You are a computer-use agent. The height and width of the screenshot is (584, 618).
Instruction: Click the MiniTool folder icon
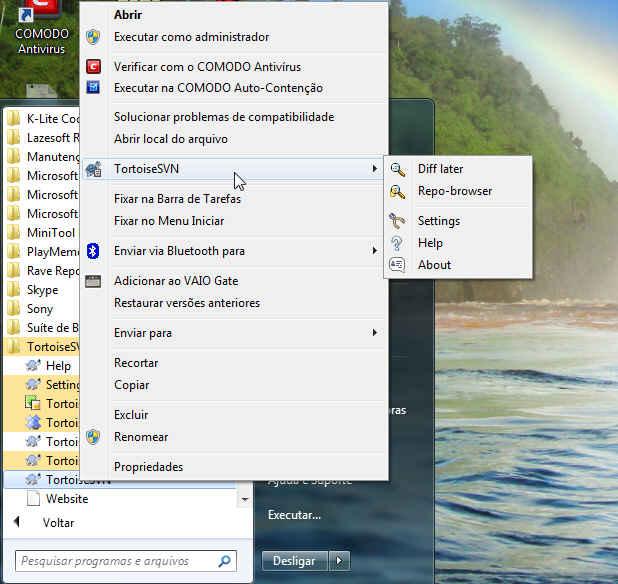pos(14,232)
